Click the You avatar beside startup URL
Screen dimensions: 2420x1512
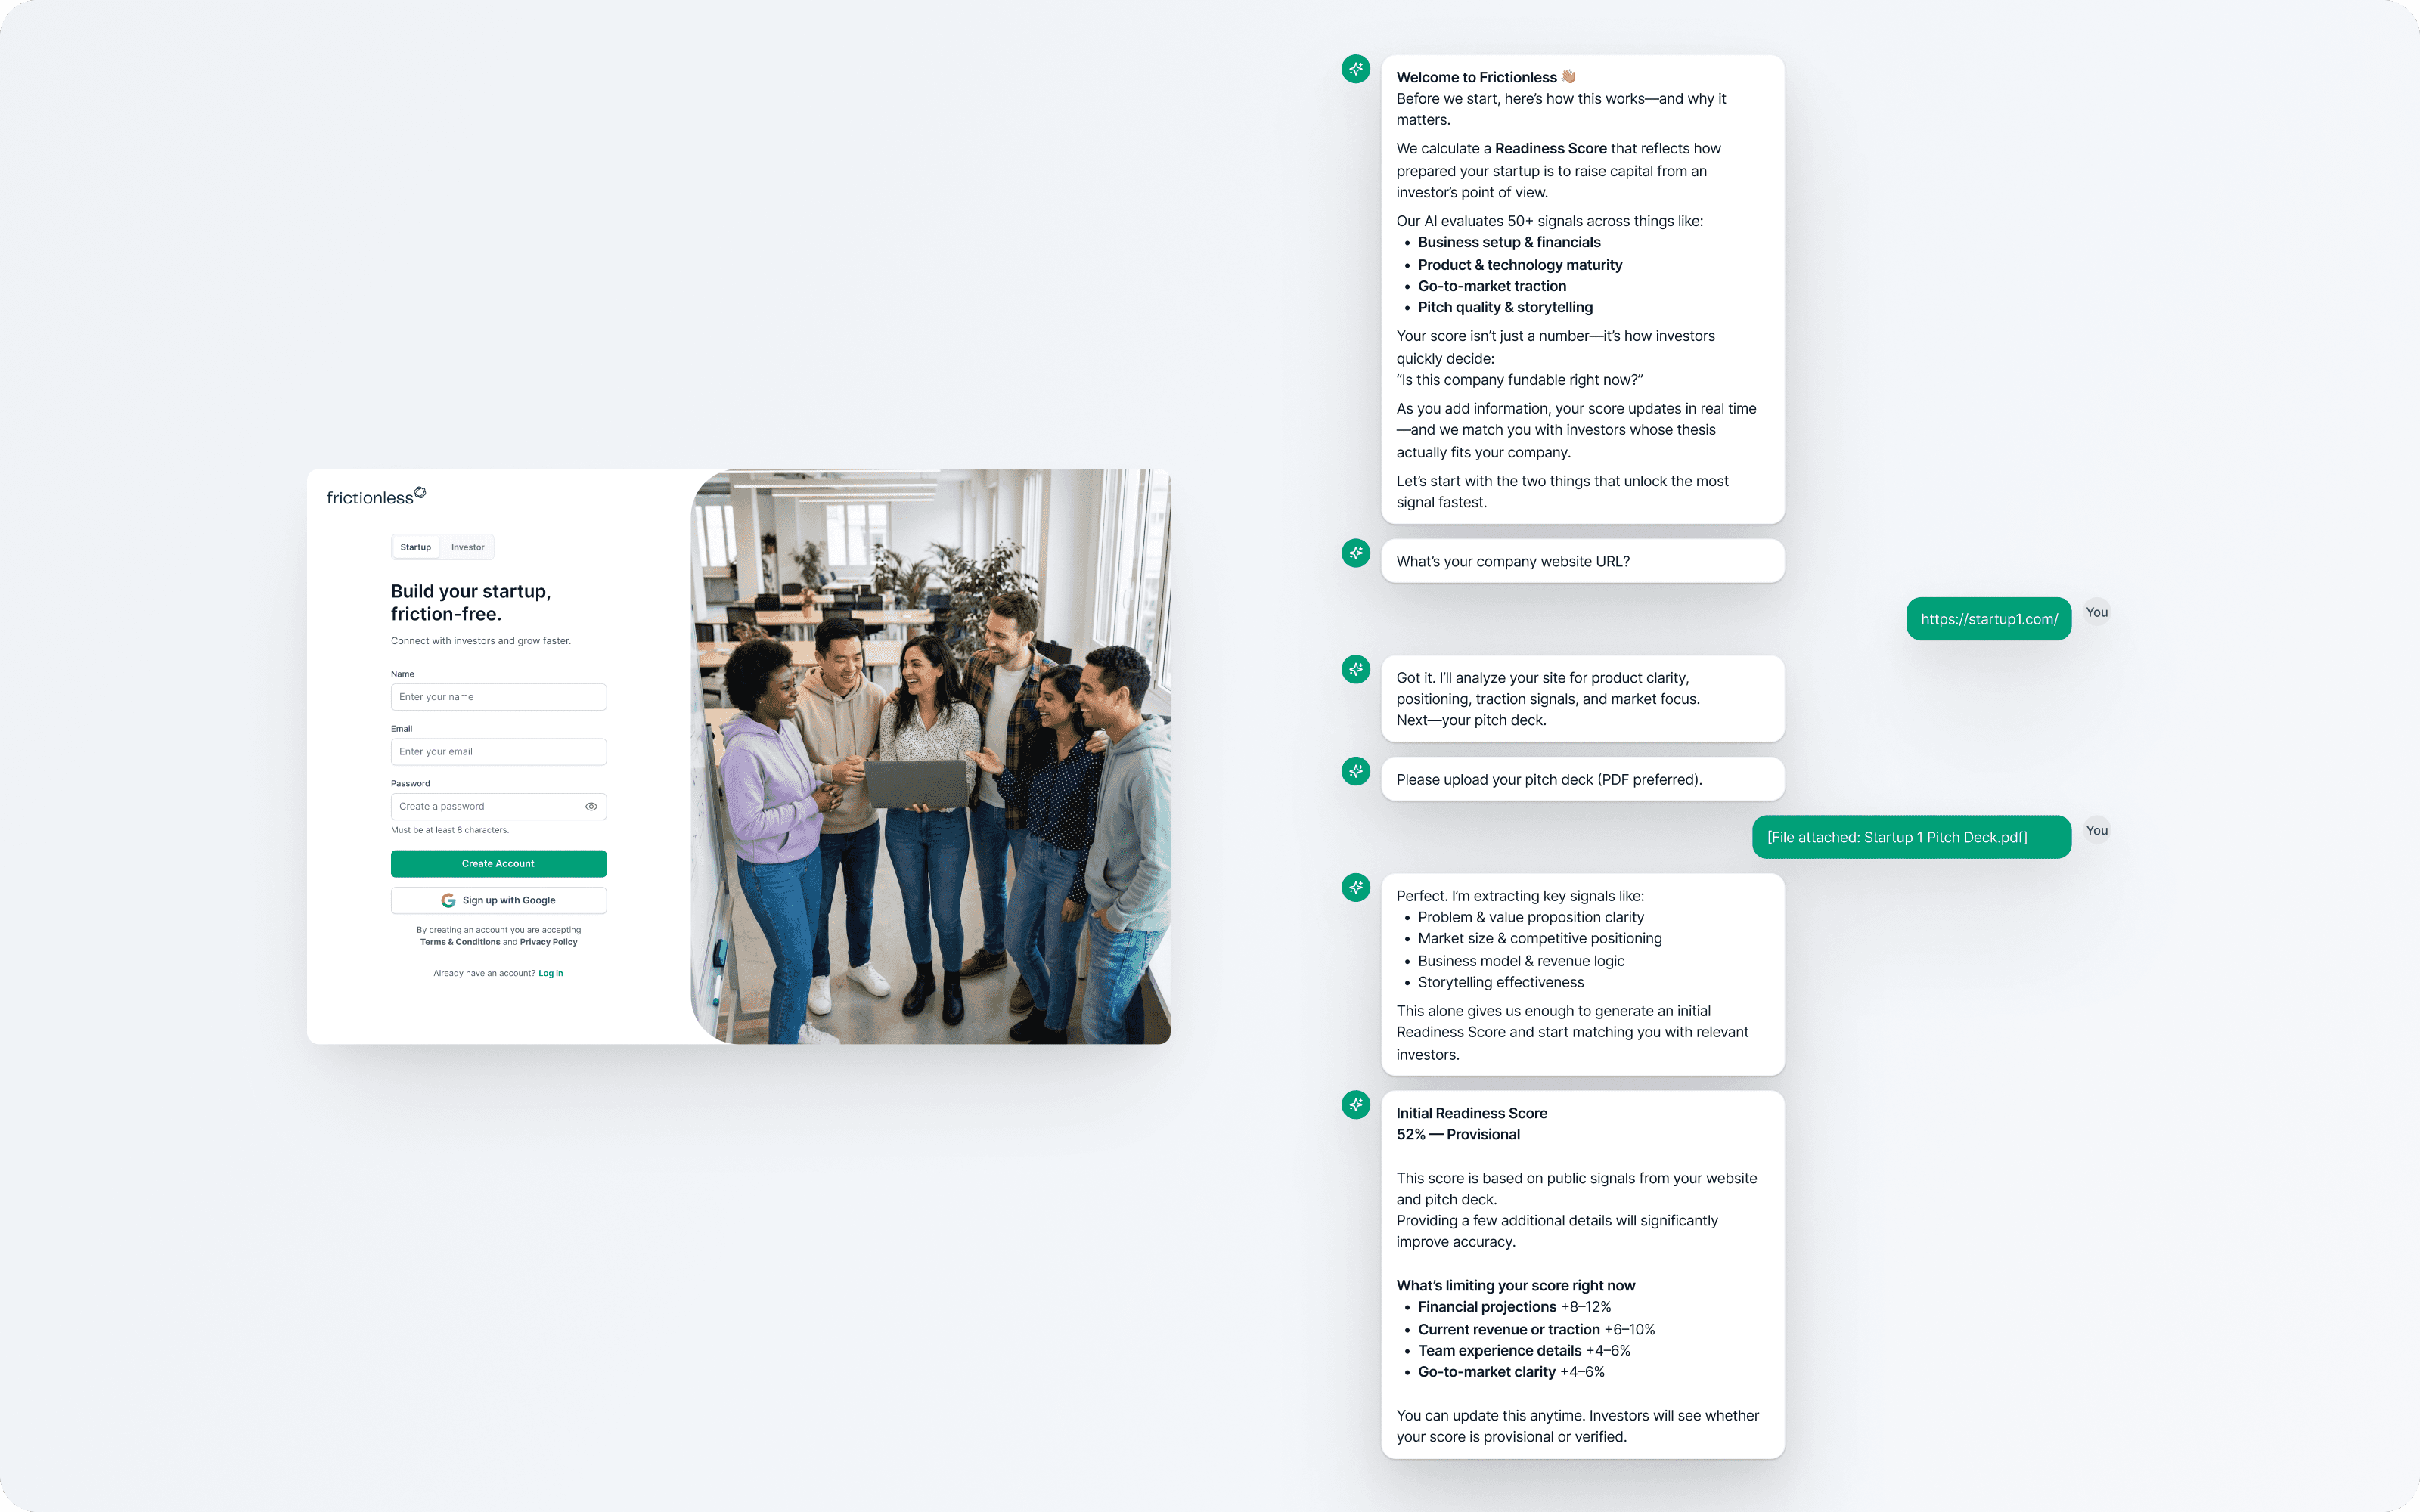tap(2096, 612)
